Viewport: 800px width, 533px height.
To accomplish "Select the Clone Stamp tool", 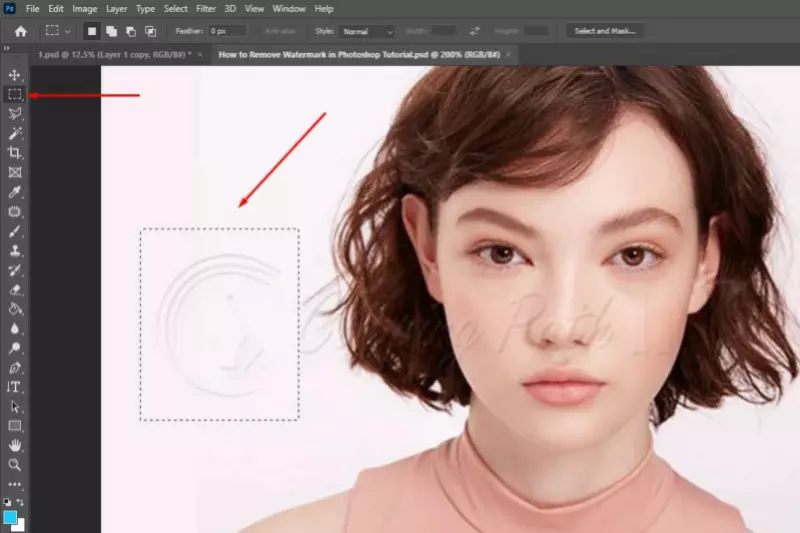I will [x=14, y=250].
